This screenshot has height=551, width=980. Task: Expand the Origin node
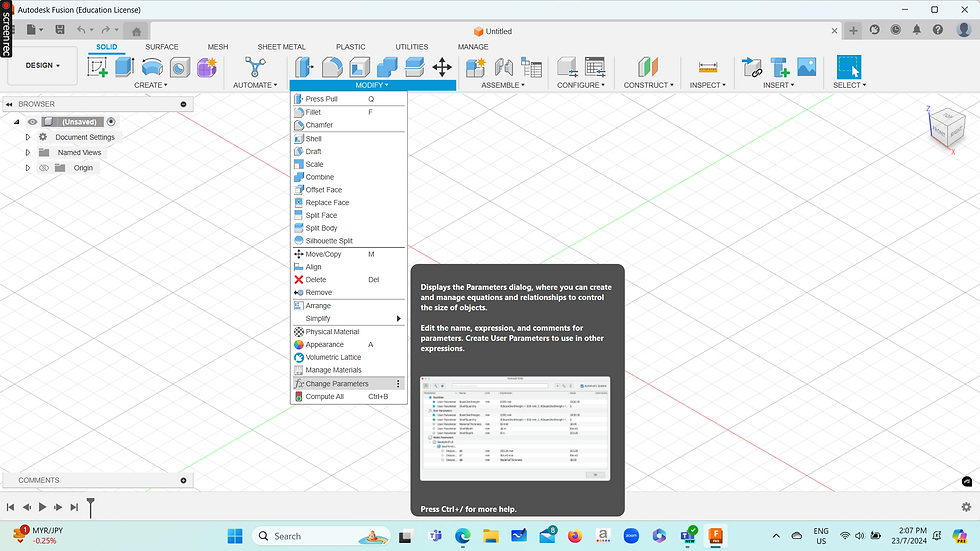(x=28, y=168)
